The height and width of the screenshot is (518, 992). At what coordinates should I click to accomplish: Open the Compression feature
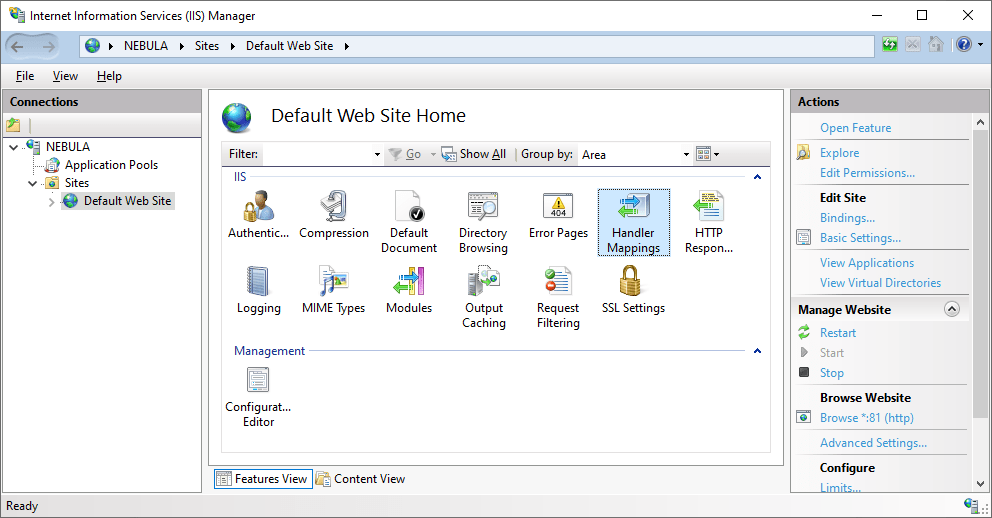(x=333, y=215)
